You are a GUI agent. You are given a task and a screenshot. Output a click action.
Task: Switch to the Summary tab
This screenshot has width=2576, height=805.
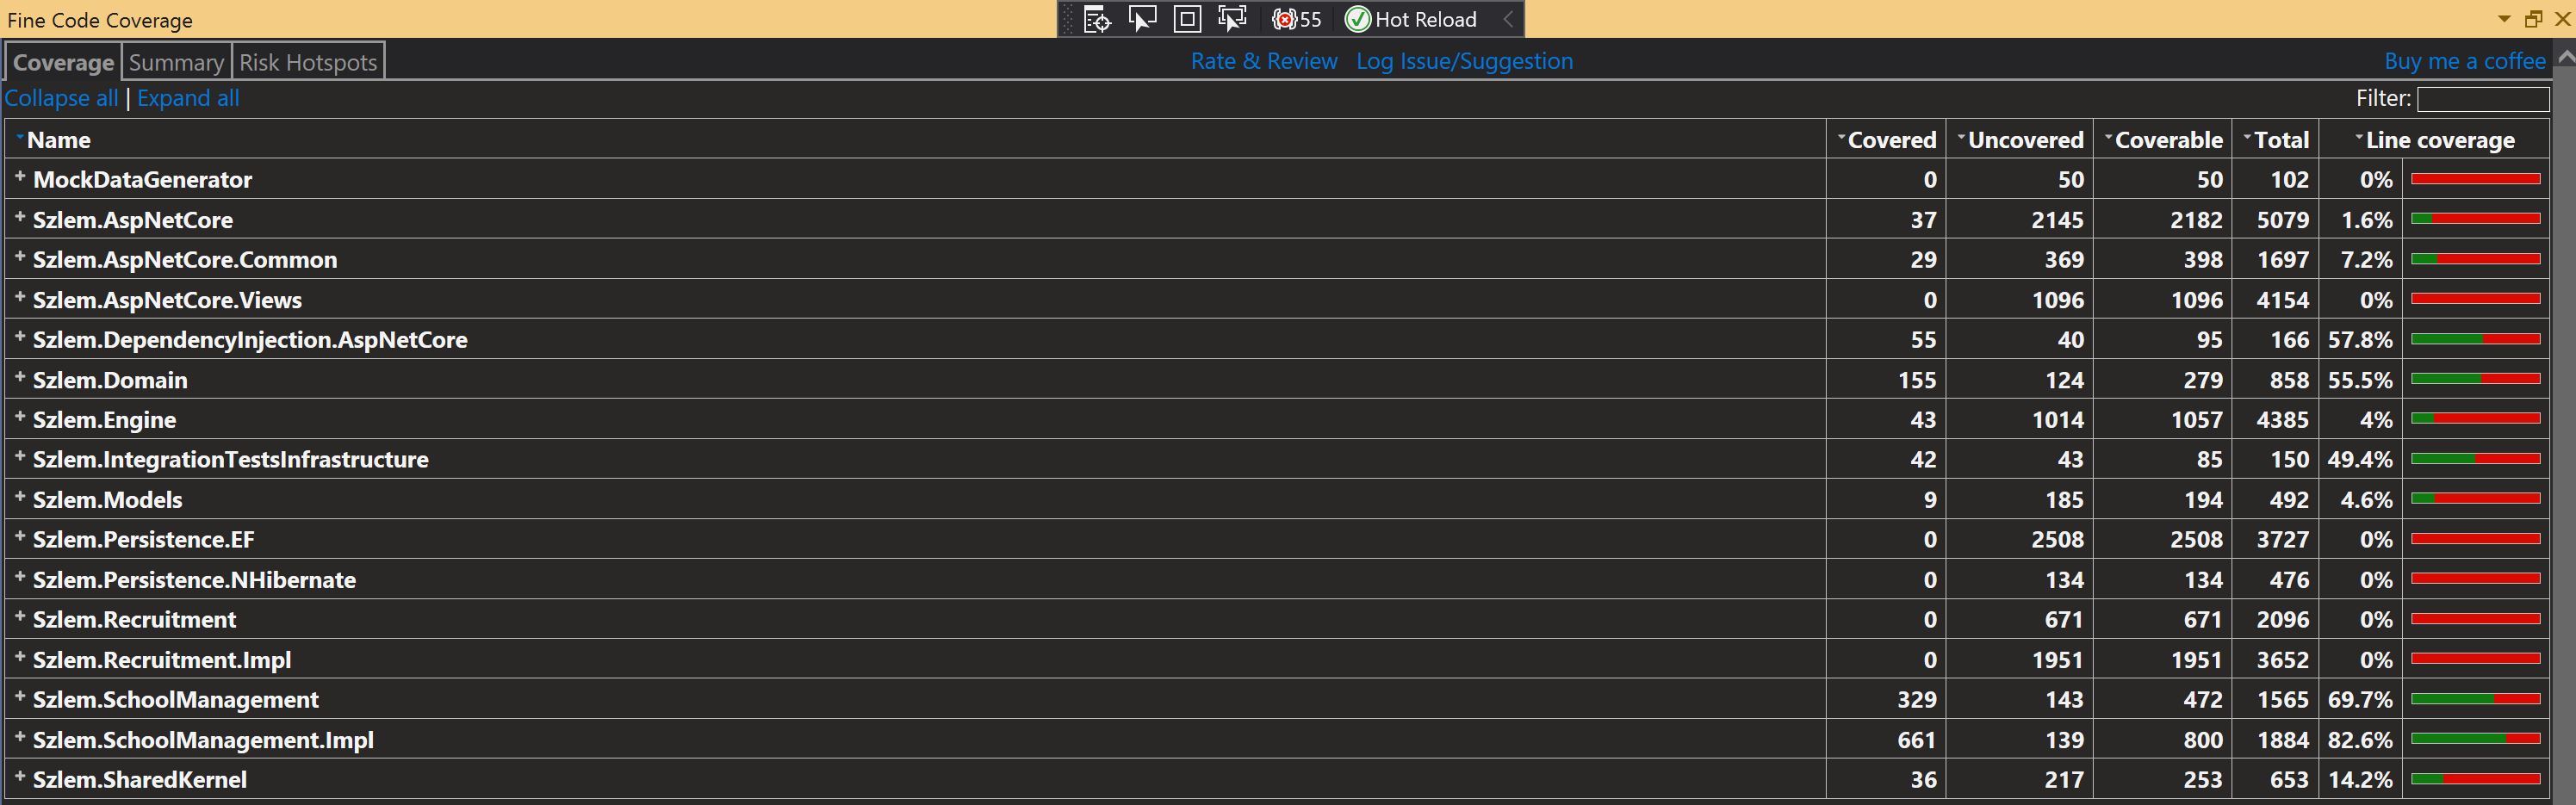pyautogui.click(x=175, y=61)
